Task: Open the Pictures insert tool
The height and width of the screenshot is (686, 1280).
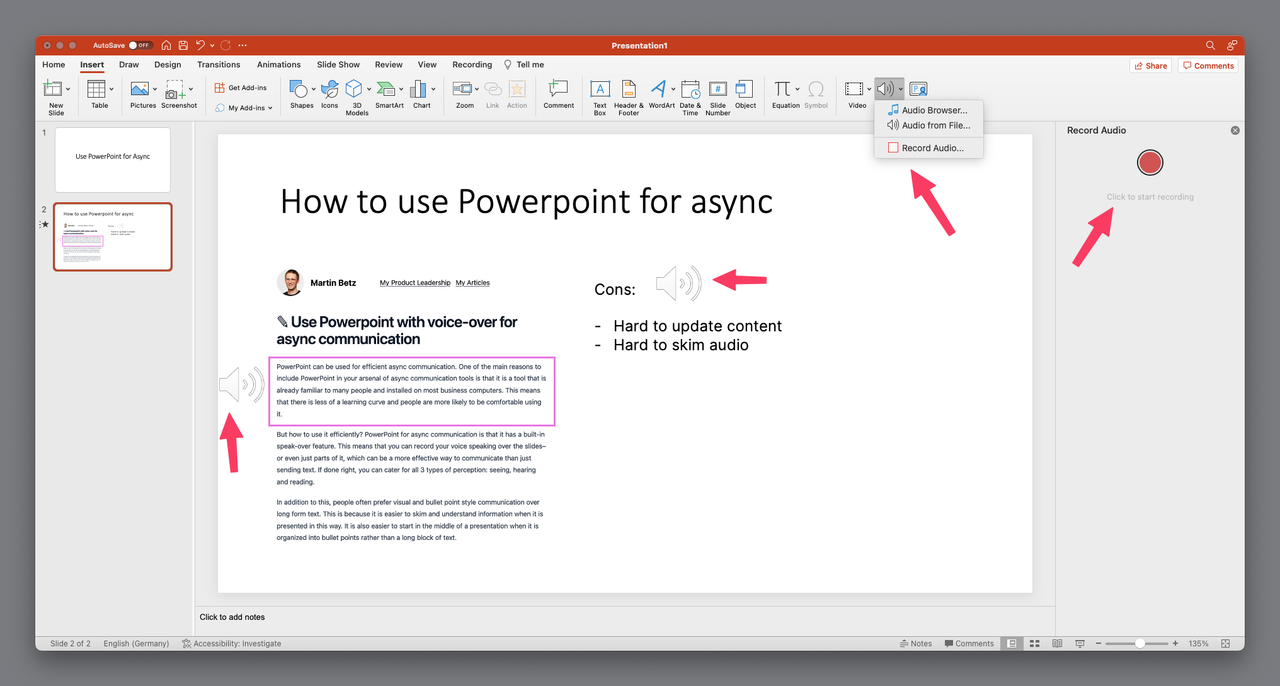Action: coord(140,89)
